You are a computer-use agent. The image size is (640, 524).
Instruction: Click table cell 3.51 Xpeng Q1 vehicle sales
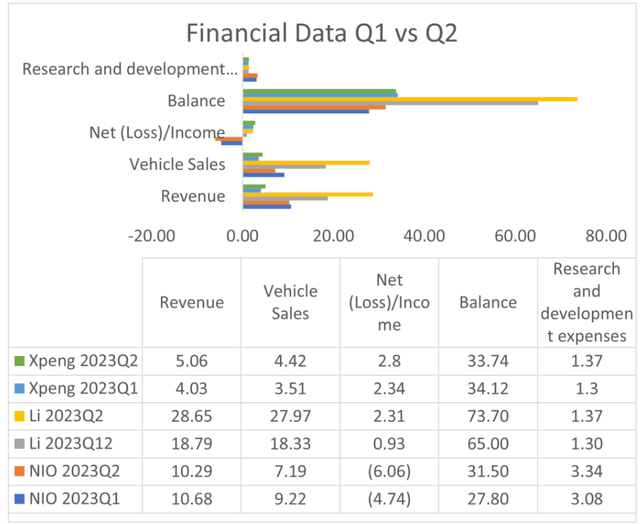point(291,389)
